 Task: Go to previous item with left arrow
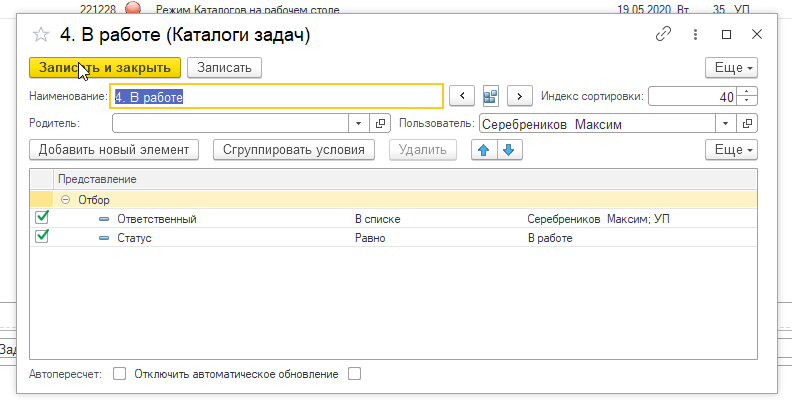[x=461, y=97]
